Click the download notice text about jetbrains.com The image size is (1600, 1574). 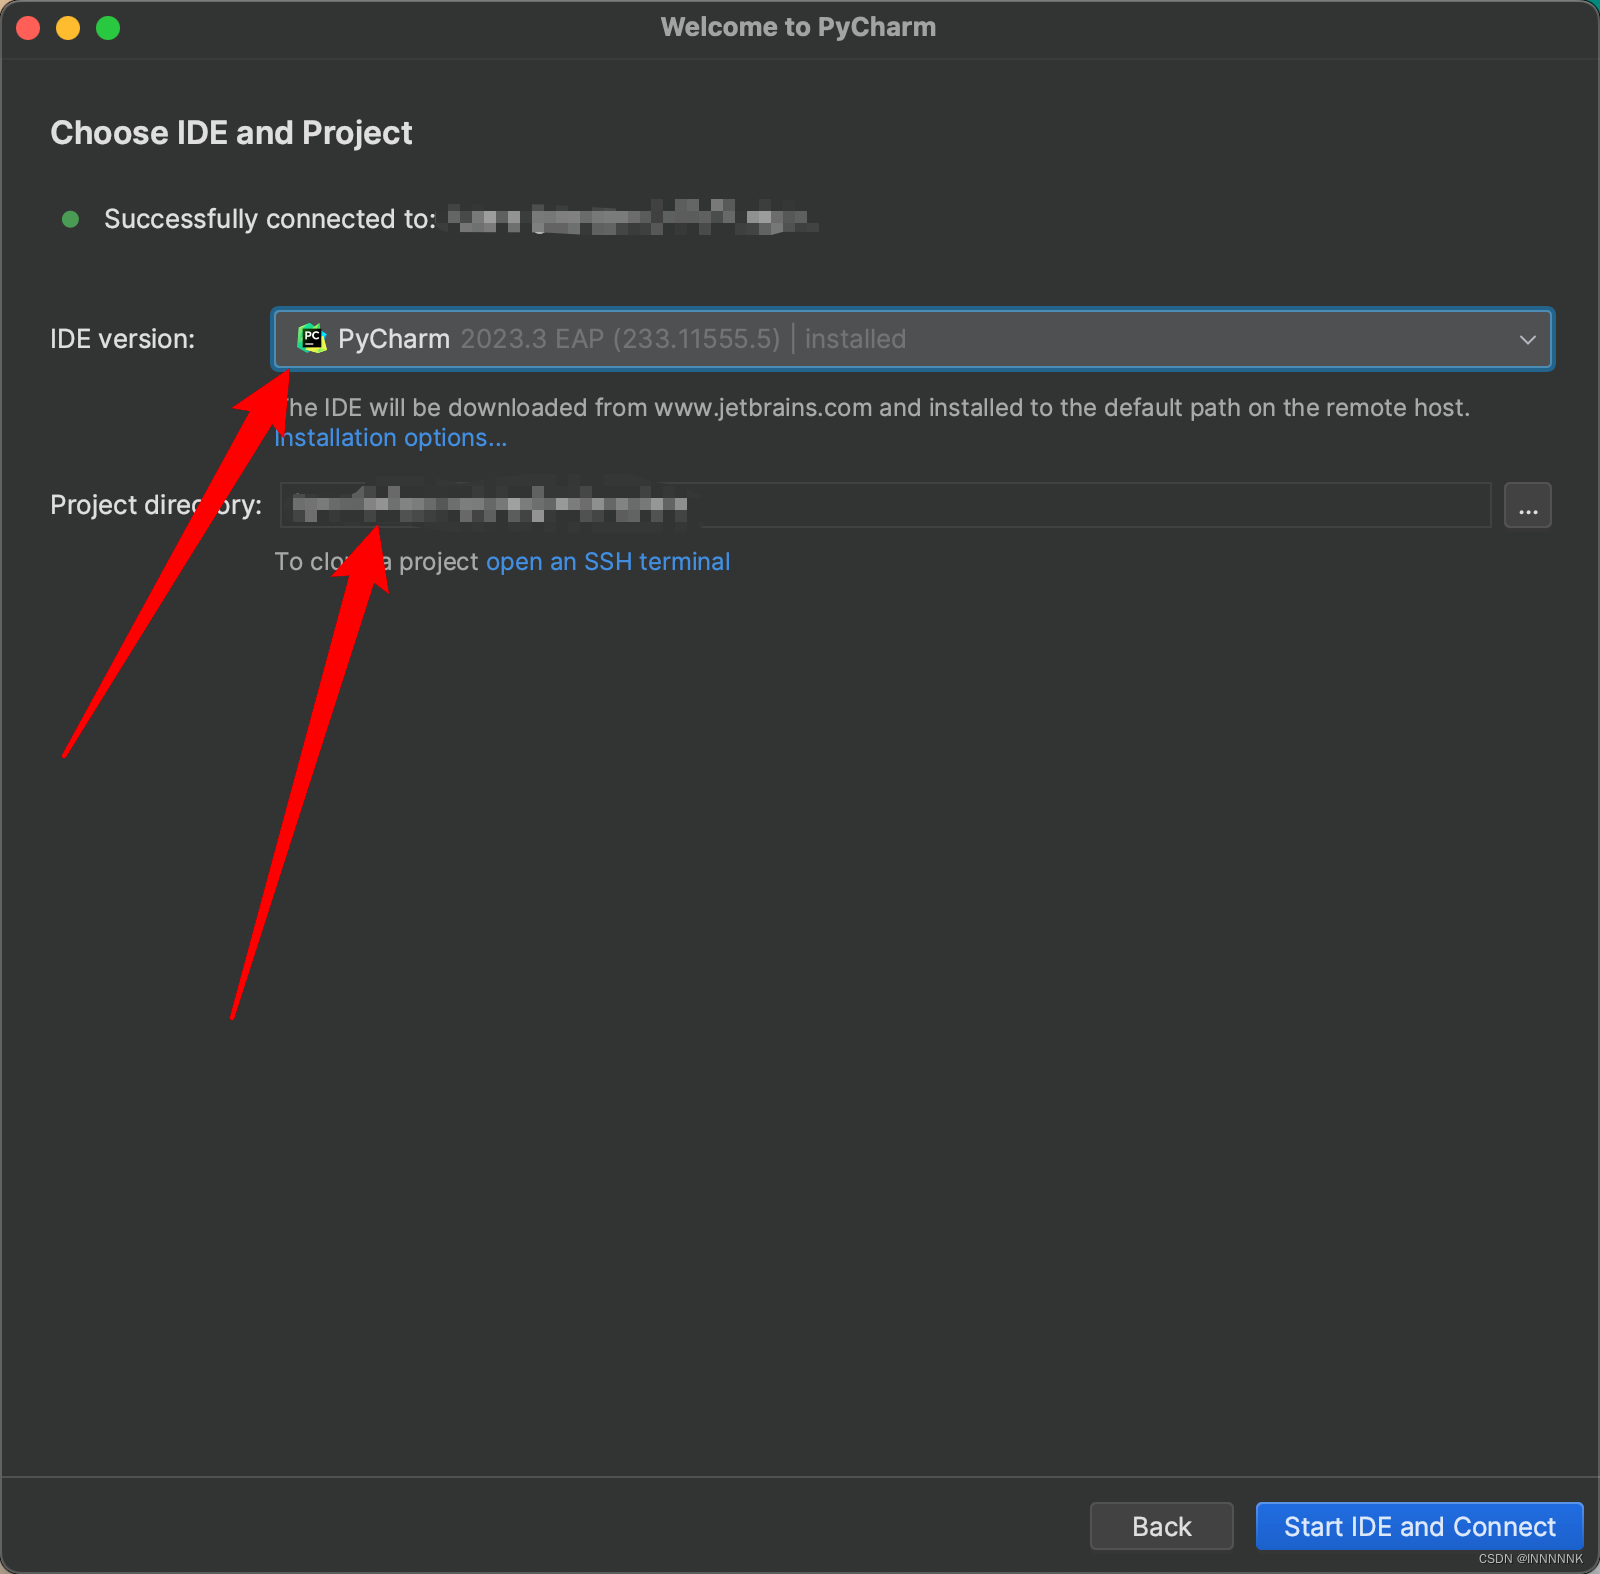(x=875, y=407)
